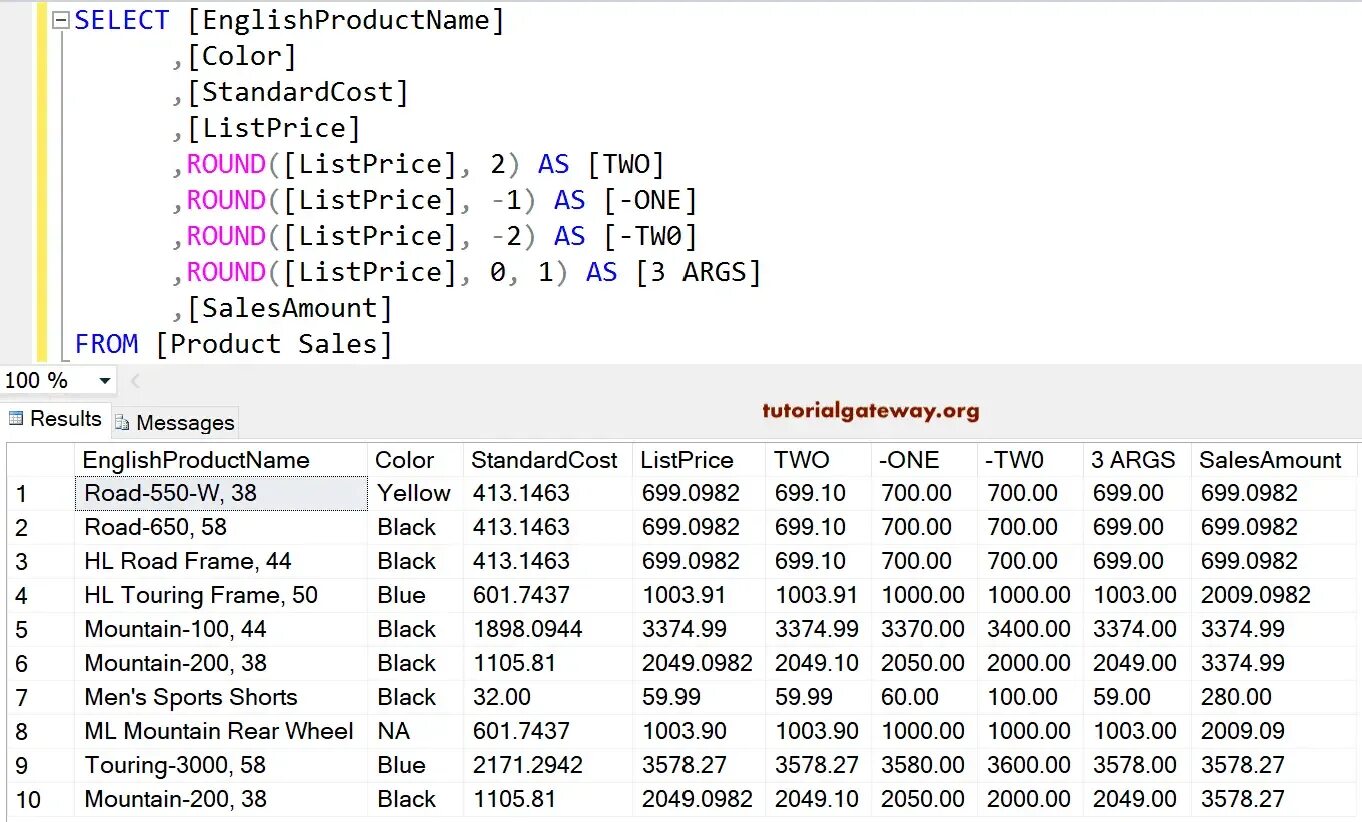Select the cell Touring-3000, 58
Screen dimensions: 1362x822
pos(221,766)
